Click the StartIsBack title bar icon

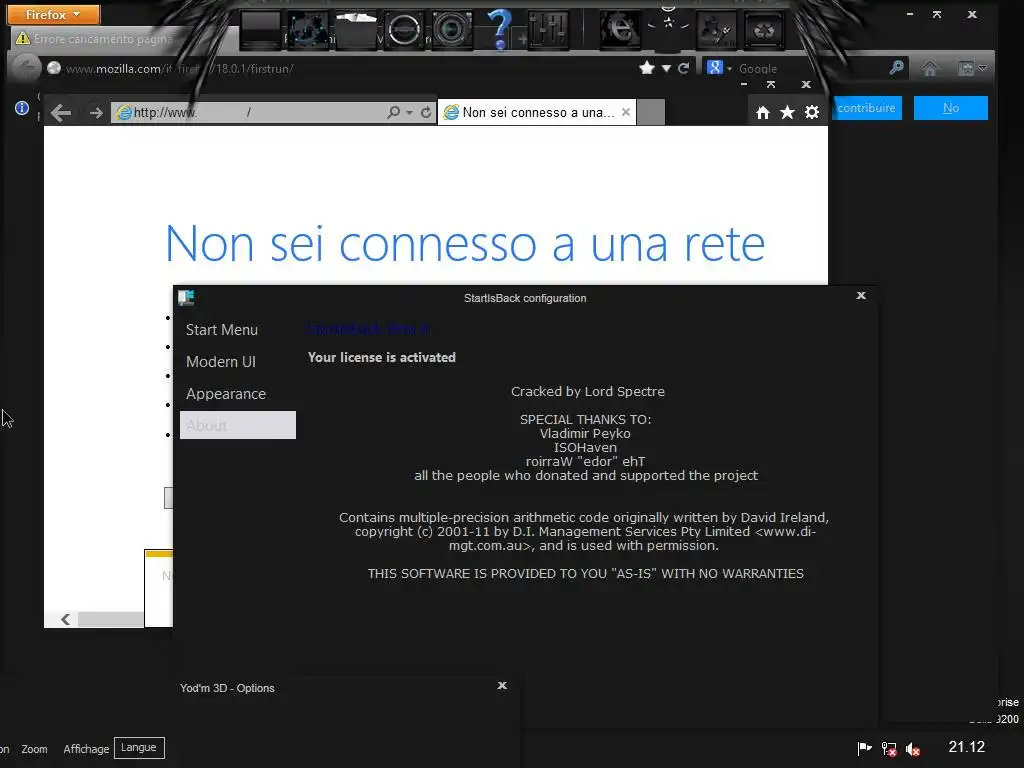186,298
